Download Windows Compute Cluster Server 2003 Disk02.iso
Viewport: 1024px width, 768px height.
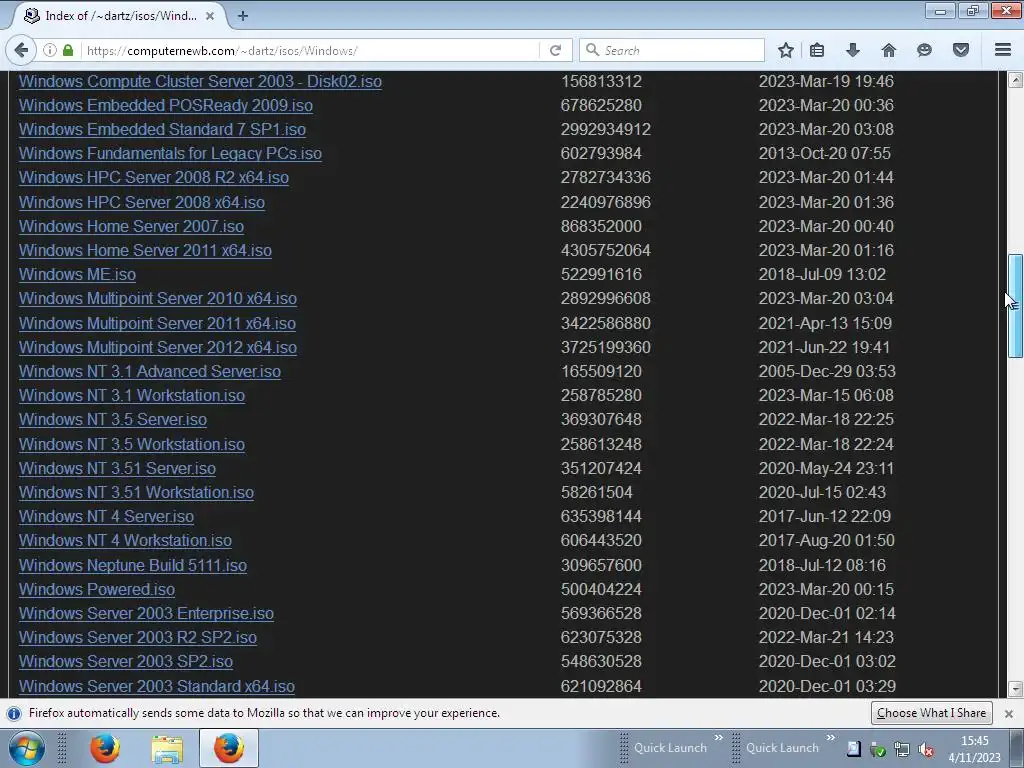[x=200, y=82]
